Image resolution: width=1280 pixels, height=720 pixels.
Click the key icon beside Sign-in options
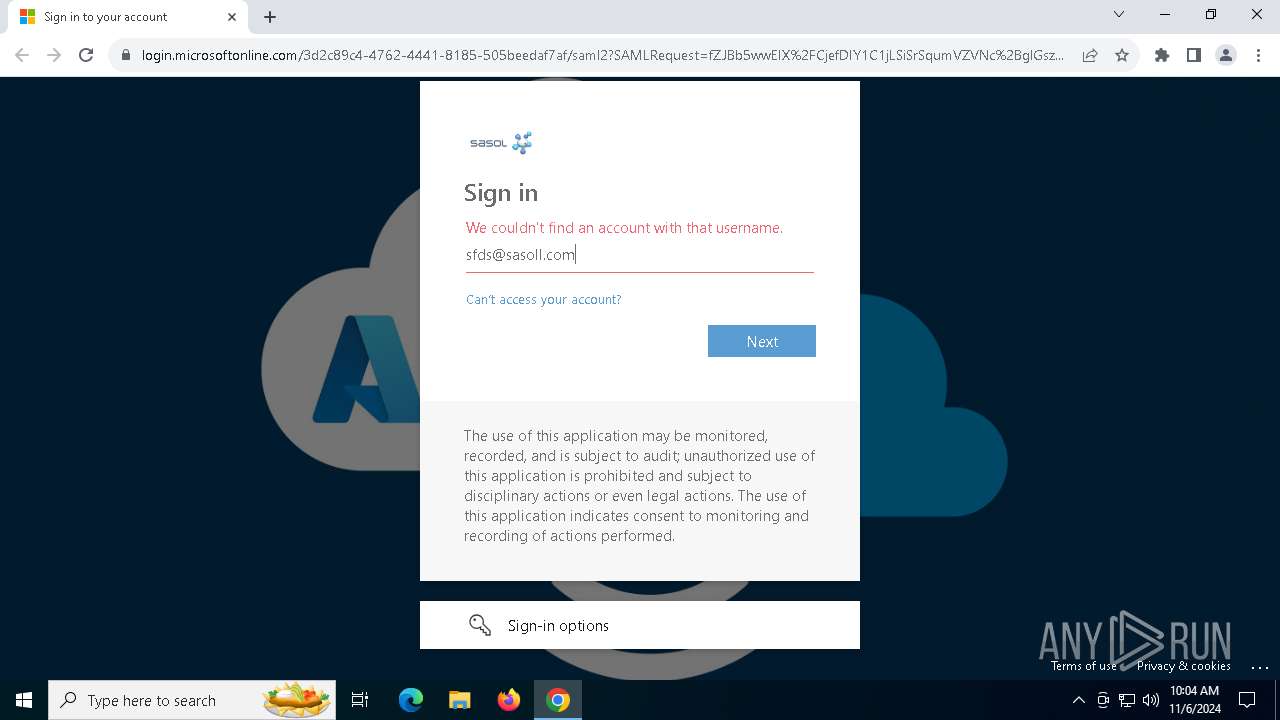480,625
